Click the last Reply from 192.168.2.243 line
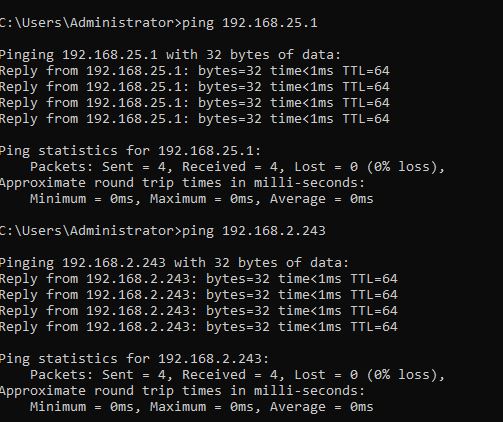 [199, 327]
